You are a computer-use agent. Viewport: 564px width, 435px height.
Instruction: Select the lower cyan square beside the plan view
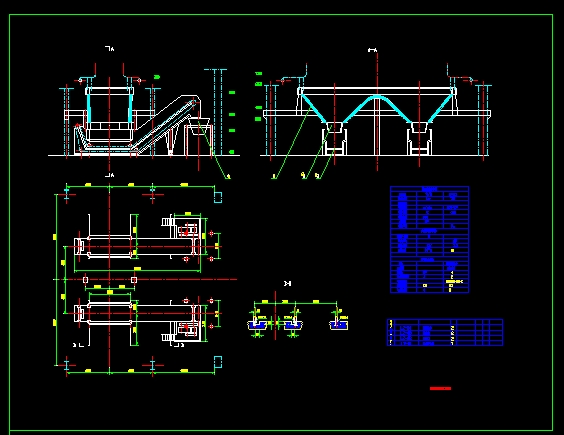pyautogui.click(x=218, y=362)
